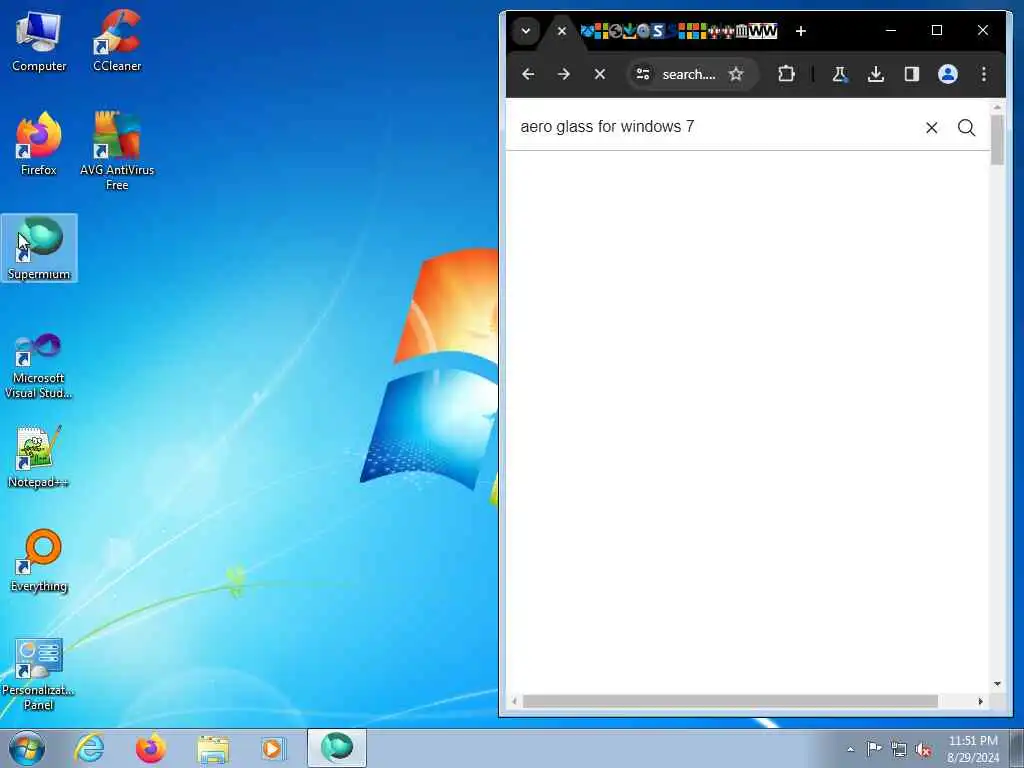This screenshot has width=1024, height=768.
Task: Select the Notepad++ desktop shortcut
Action: pyautogui.click(x=39, y=456)
